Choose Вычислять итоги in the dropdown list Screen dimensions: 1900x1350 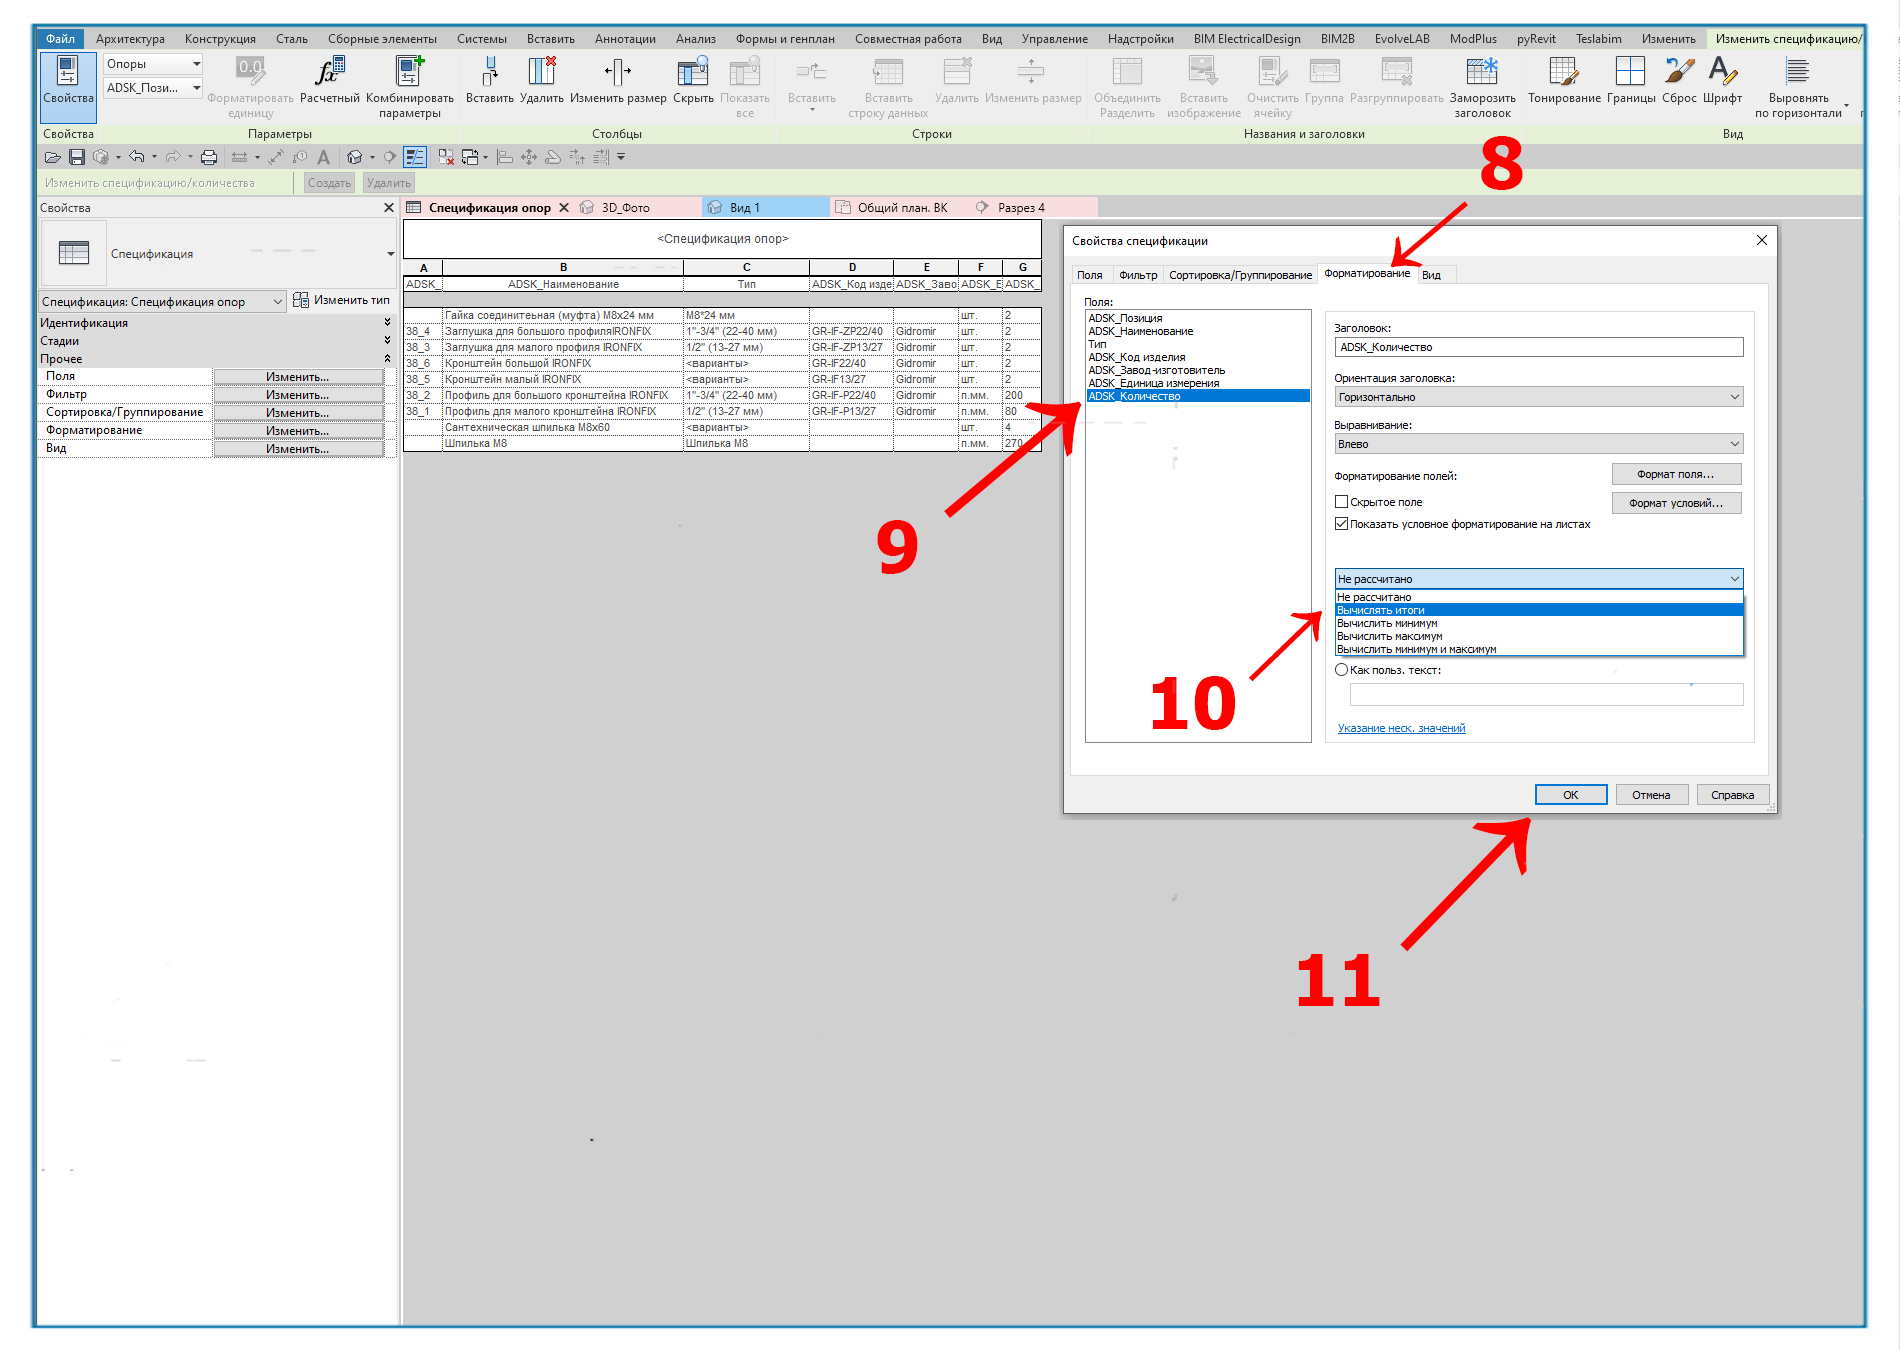(1539, 610)
